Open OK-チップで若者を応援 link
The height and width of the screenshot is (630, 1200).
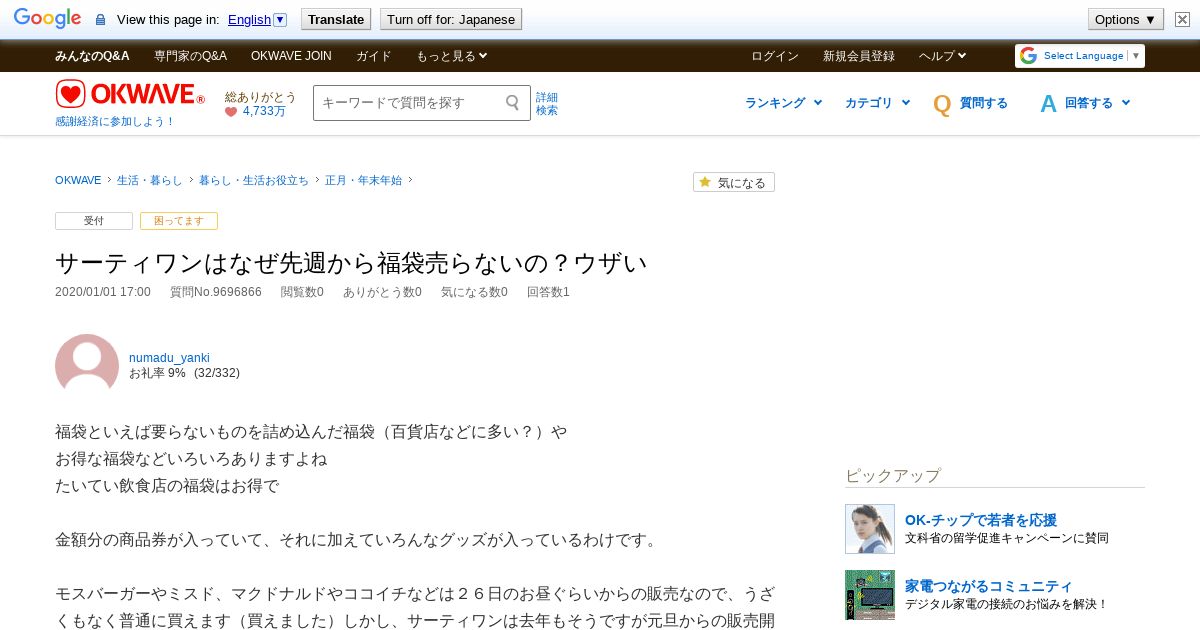(x=981, y=520)
